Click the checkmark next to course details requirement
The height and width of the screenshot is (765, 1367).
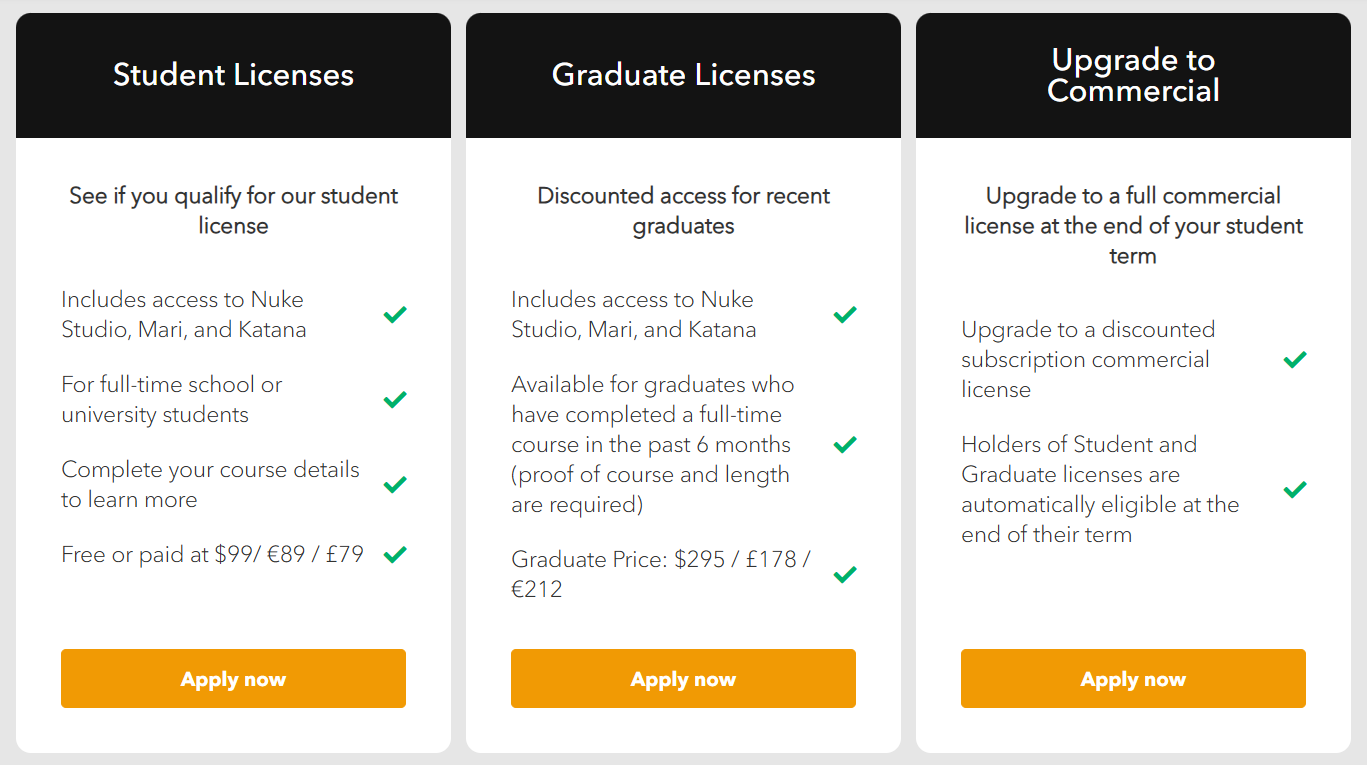[x=394, y=484]
